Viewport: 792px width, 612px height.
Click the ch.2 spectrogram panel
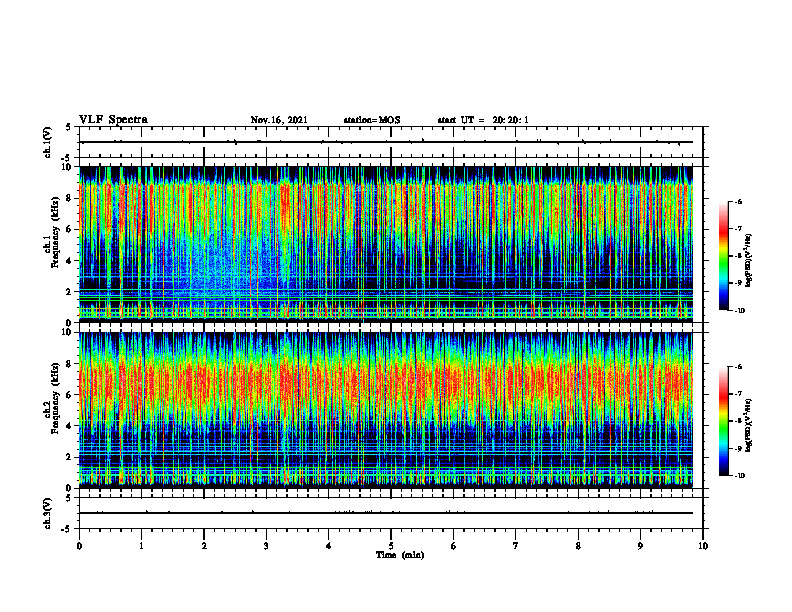[x=386, y=410]
